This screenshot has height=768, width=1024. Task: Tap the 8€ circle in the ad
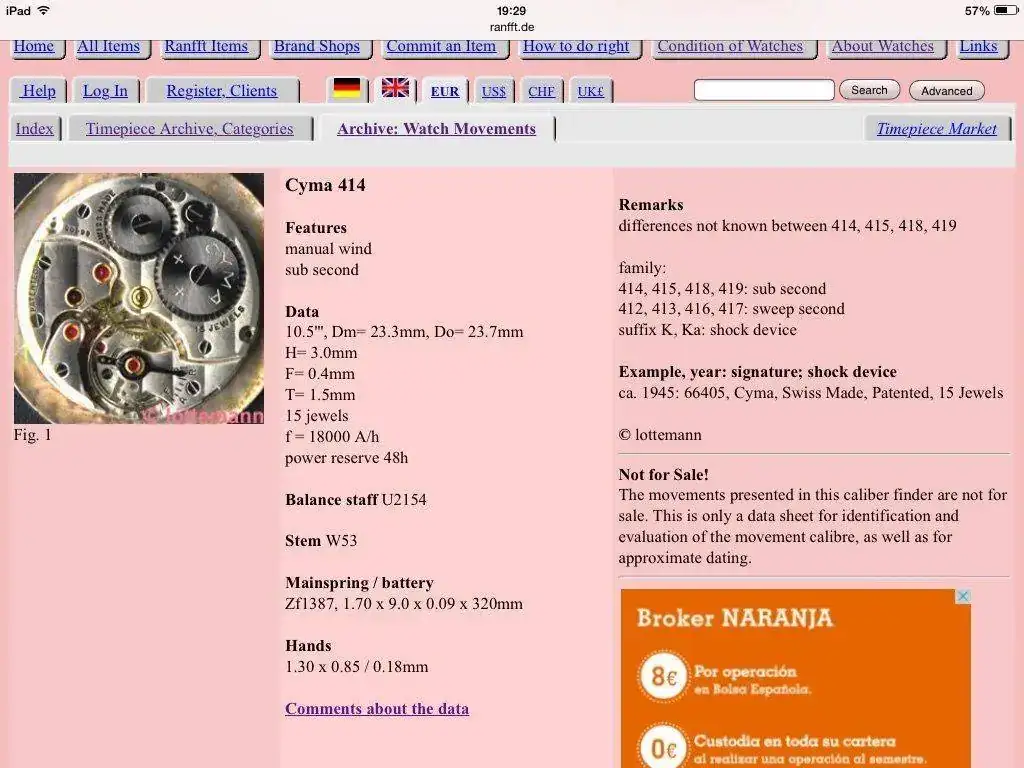663,676
